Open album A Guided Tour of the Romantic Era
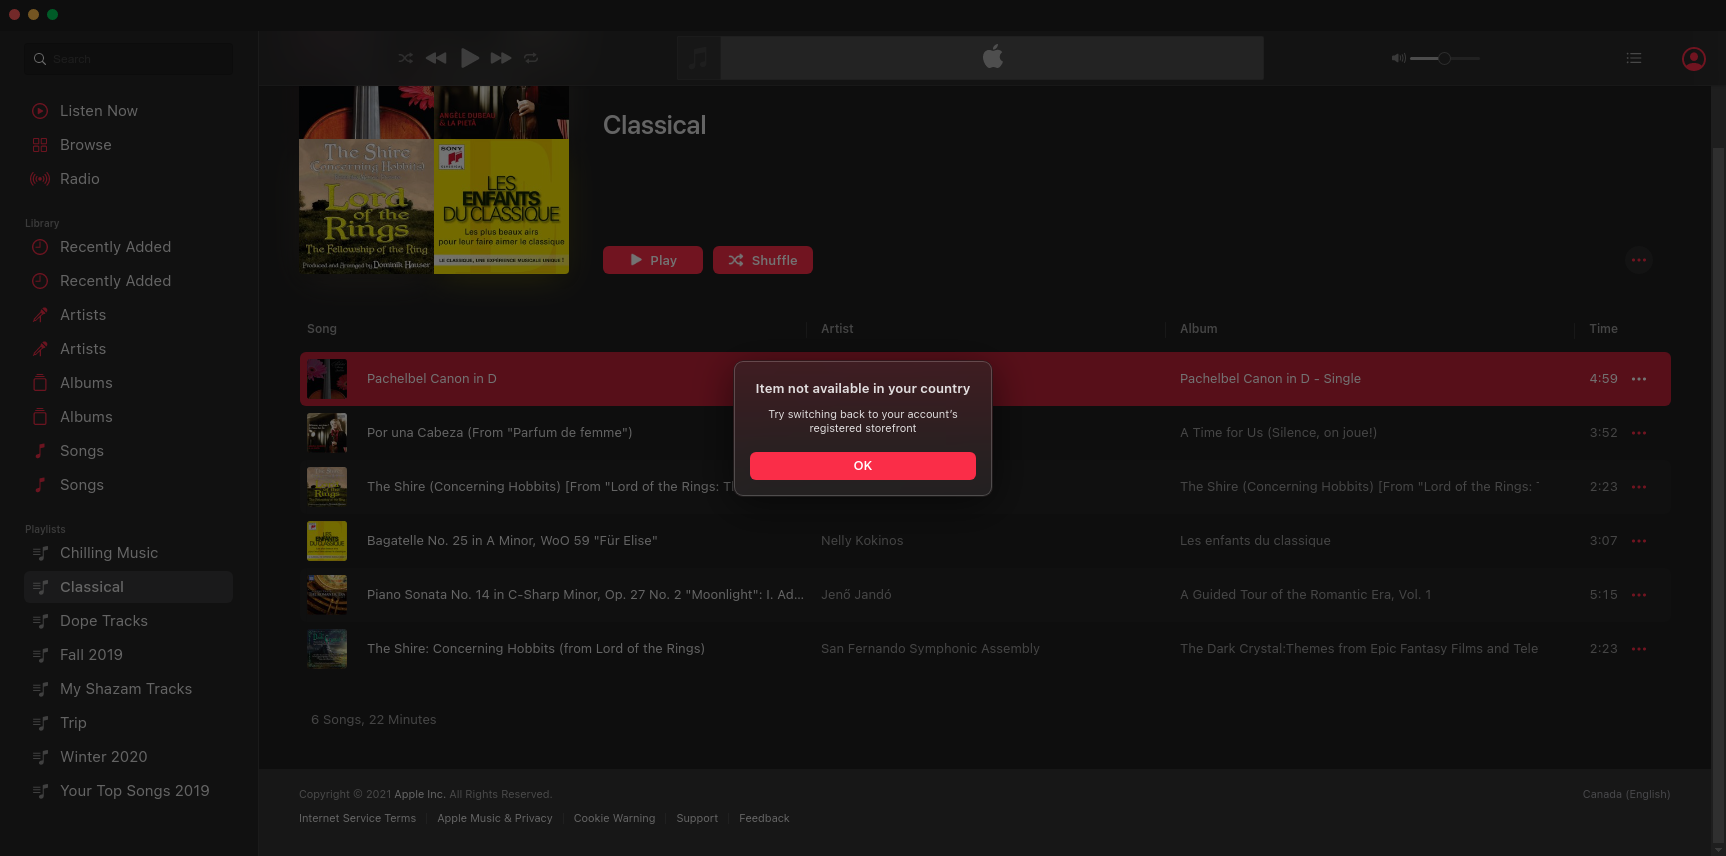The image size is (1726, 856). pos(1305,595)
